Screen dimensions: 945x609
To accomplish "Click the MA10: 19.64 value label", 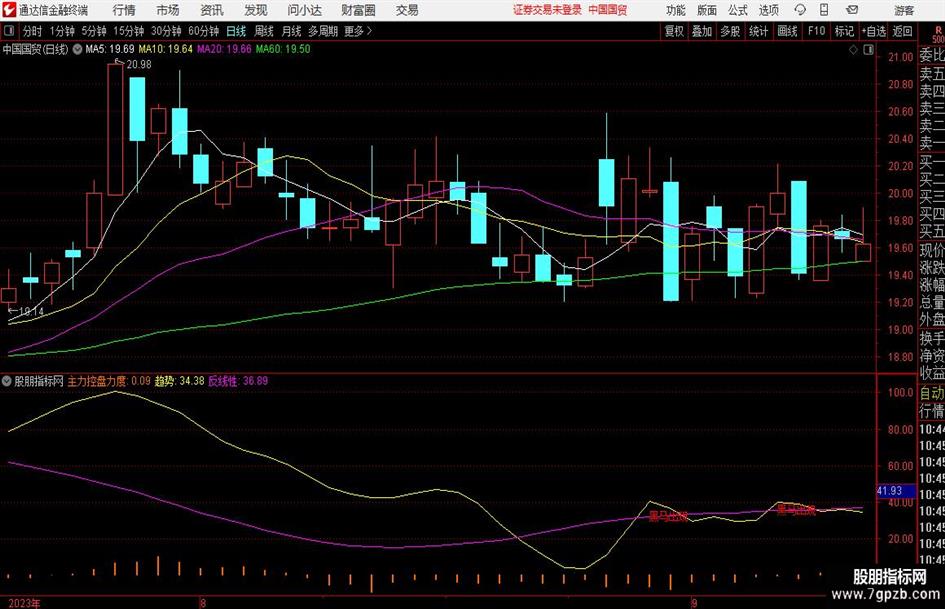I will pyautogui.click(x=166, y=49).
